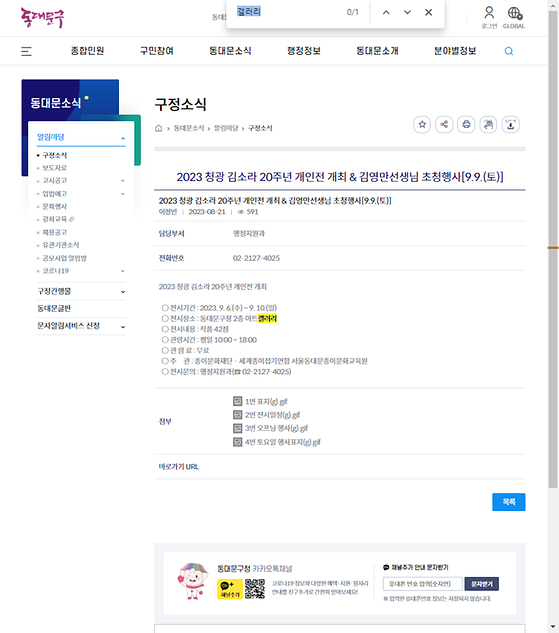The height and width of the screenshot is (633, 559).
Task: Select 채용공고 in the sidebar
Action: (x=55, y=232)
